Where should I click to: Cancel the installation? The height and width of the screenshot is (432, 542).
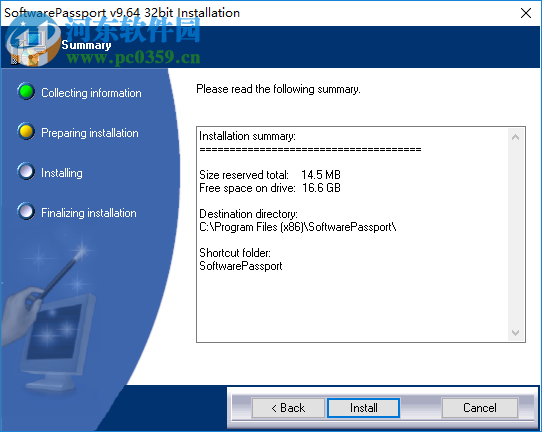coord(480,408)
